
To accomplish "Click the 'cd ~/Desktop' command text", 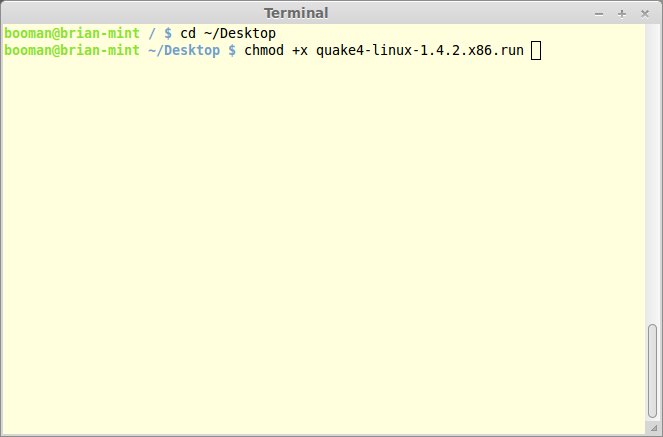I will tap(228, 33).
